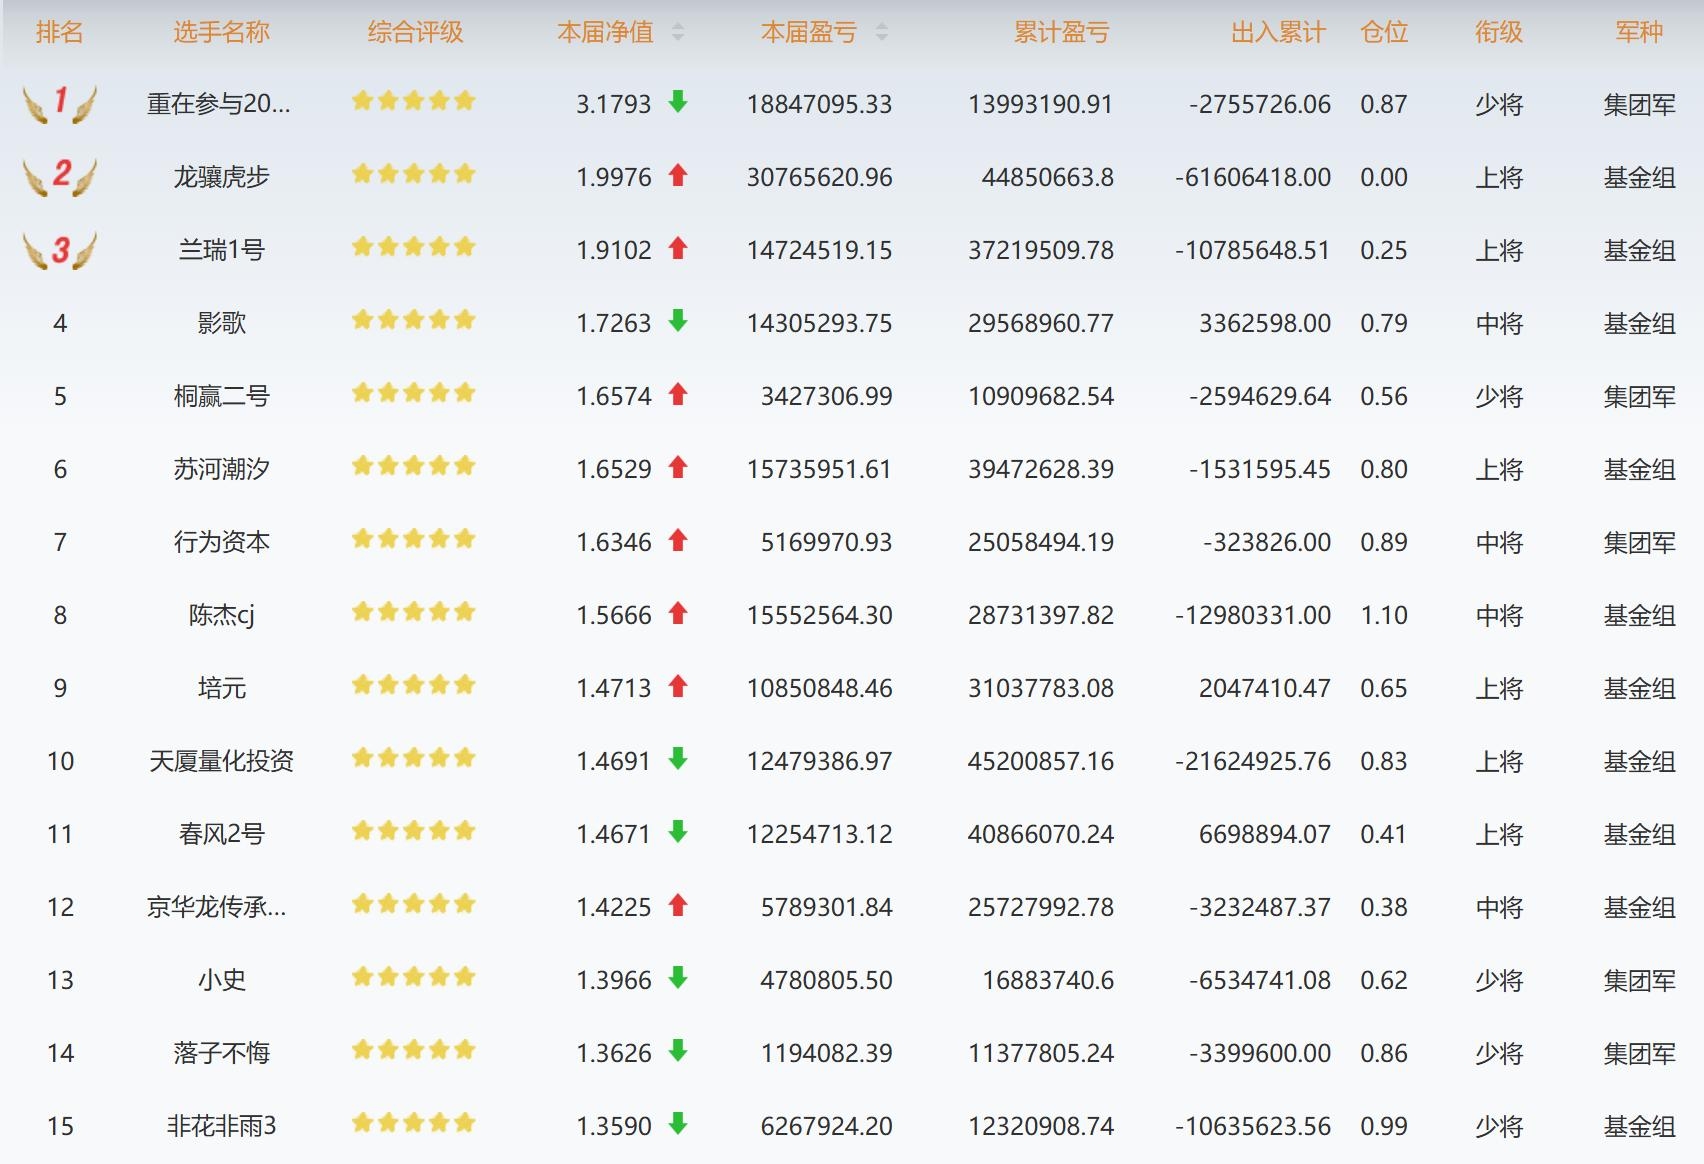Click the third place winged medal icon

click(x=60, y=250)
